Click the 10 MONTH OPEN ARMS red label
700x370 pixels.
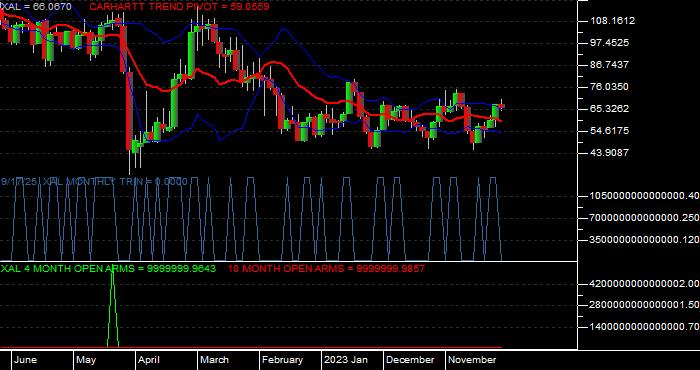coord(326,269)
